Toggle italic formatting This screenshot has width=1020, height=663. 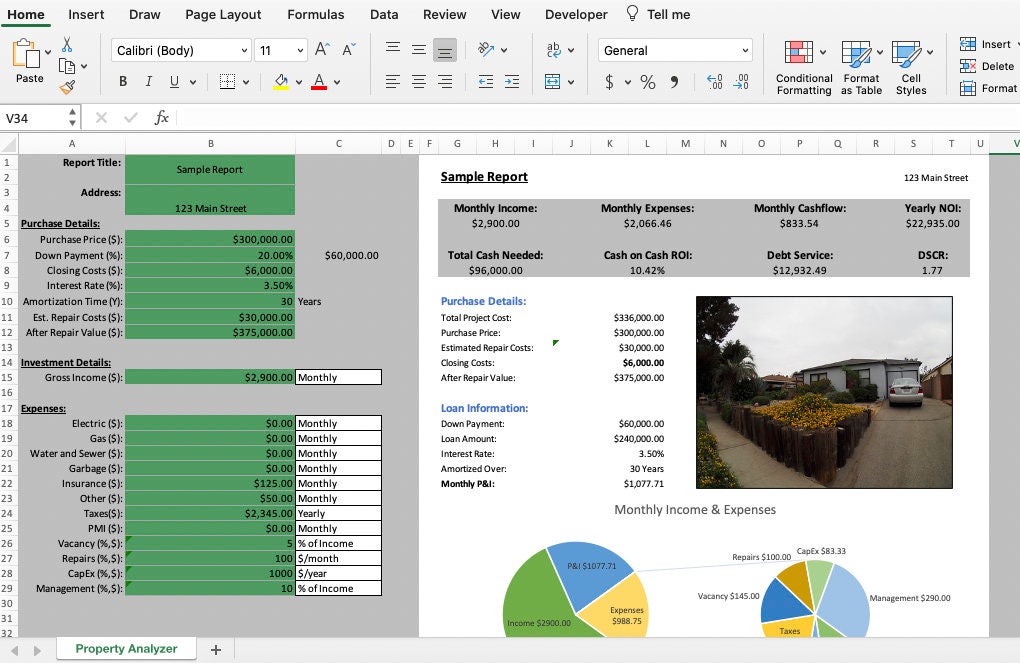(146, 81)
